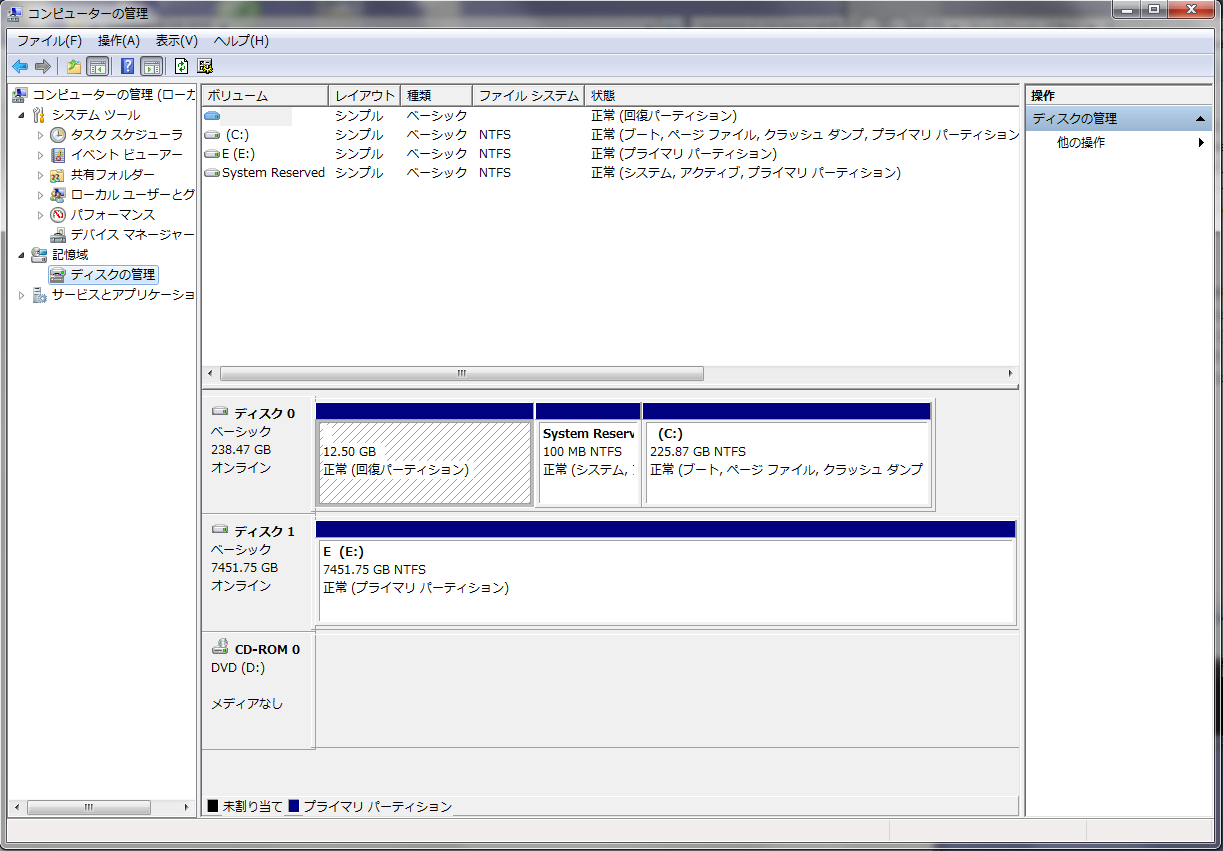Image resolution: width=1223 pixels, height=851 pixels.
Task: Open the 他の操作 submenu arrow
Action: pyautogui.click(x=1201, y=143)
